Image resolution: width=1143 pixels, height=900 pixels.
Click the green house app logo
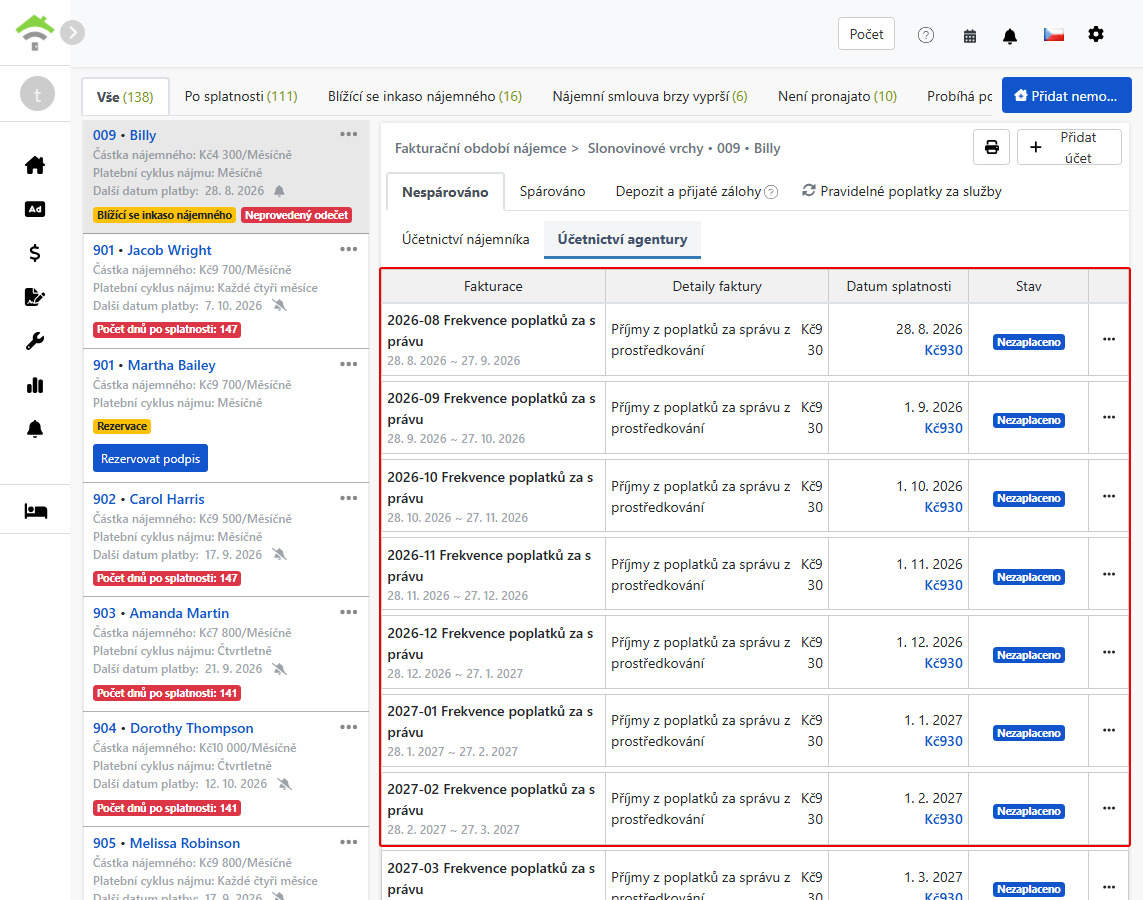(34, 33)
